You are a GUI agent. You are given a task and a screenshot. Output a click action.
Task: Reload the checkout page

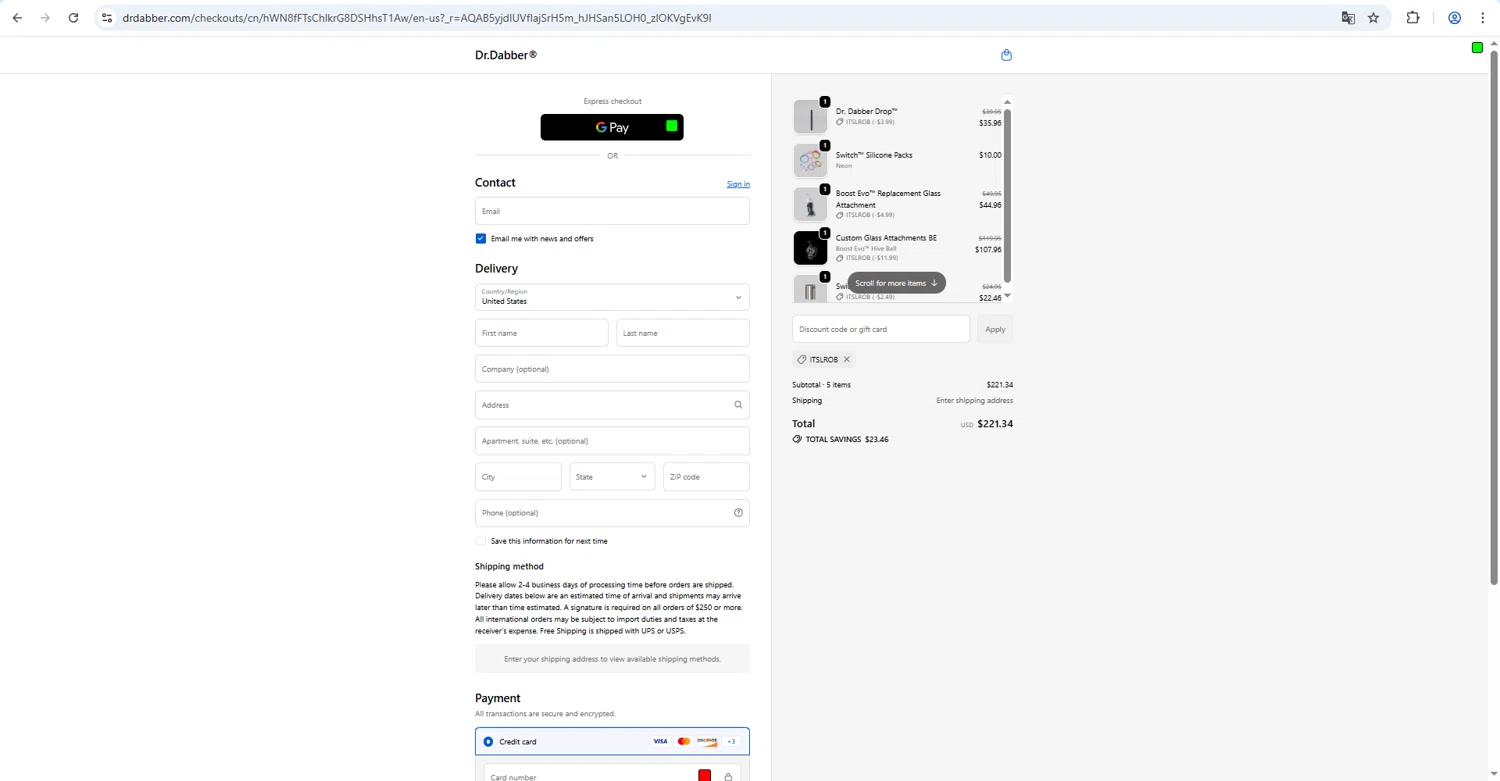point(73,18)
